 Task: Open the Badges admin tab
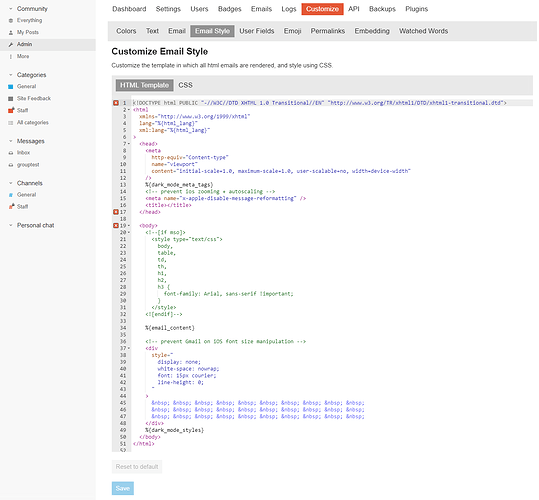[x=230, y=9]
